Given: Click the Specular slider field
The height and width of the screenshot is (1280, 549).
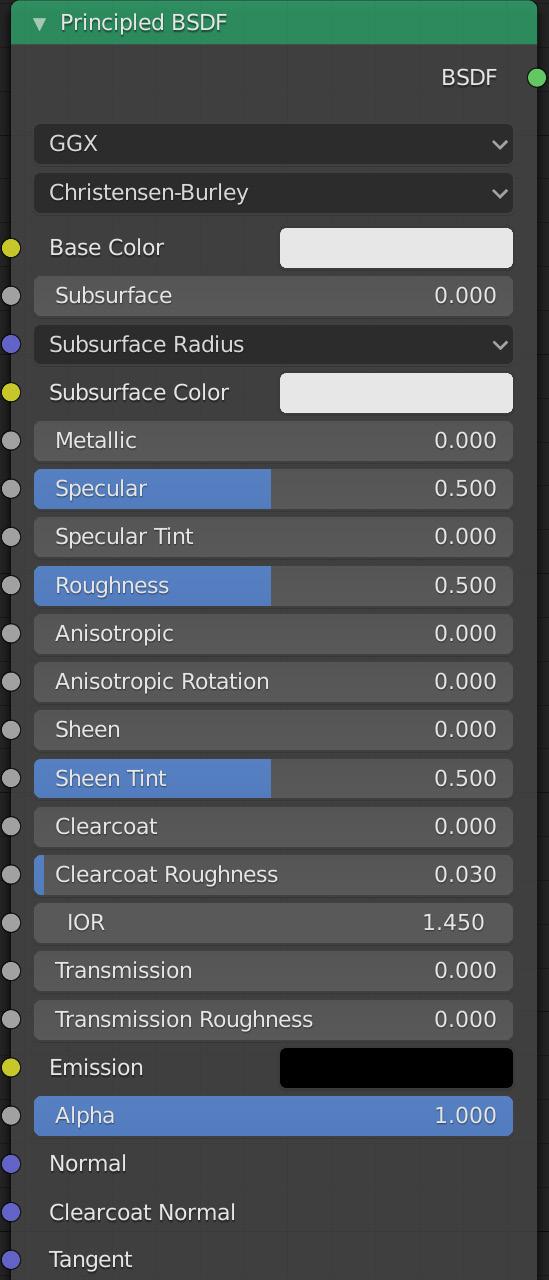Looking at the screenshot, I should point(274,489).
